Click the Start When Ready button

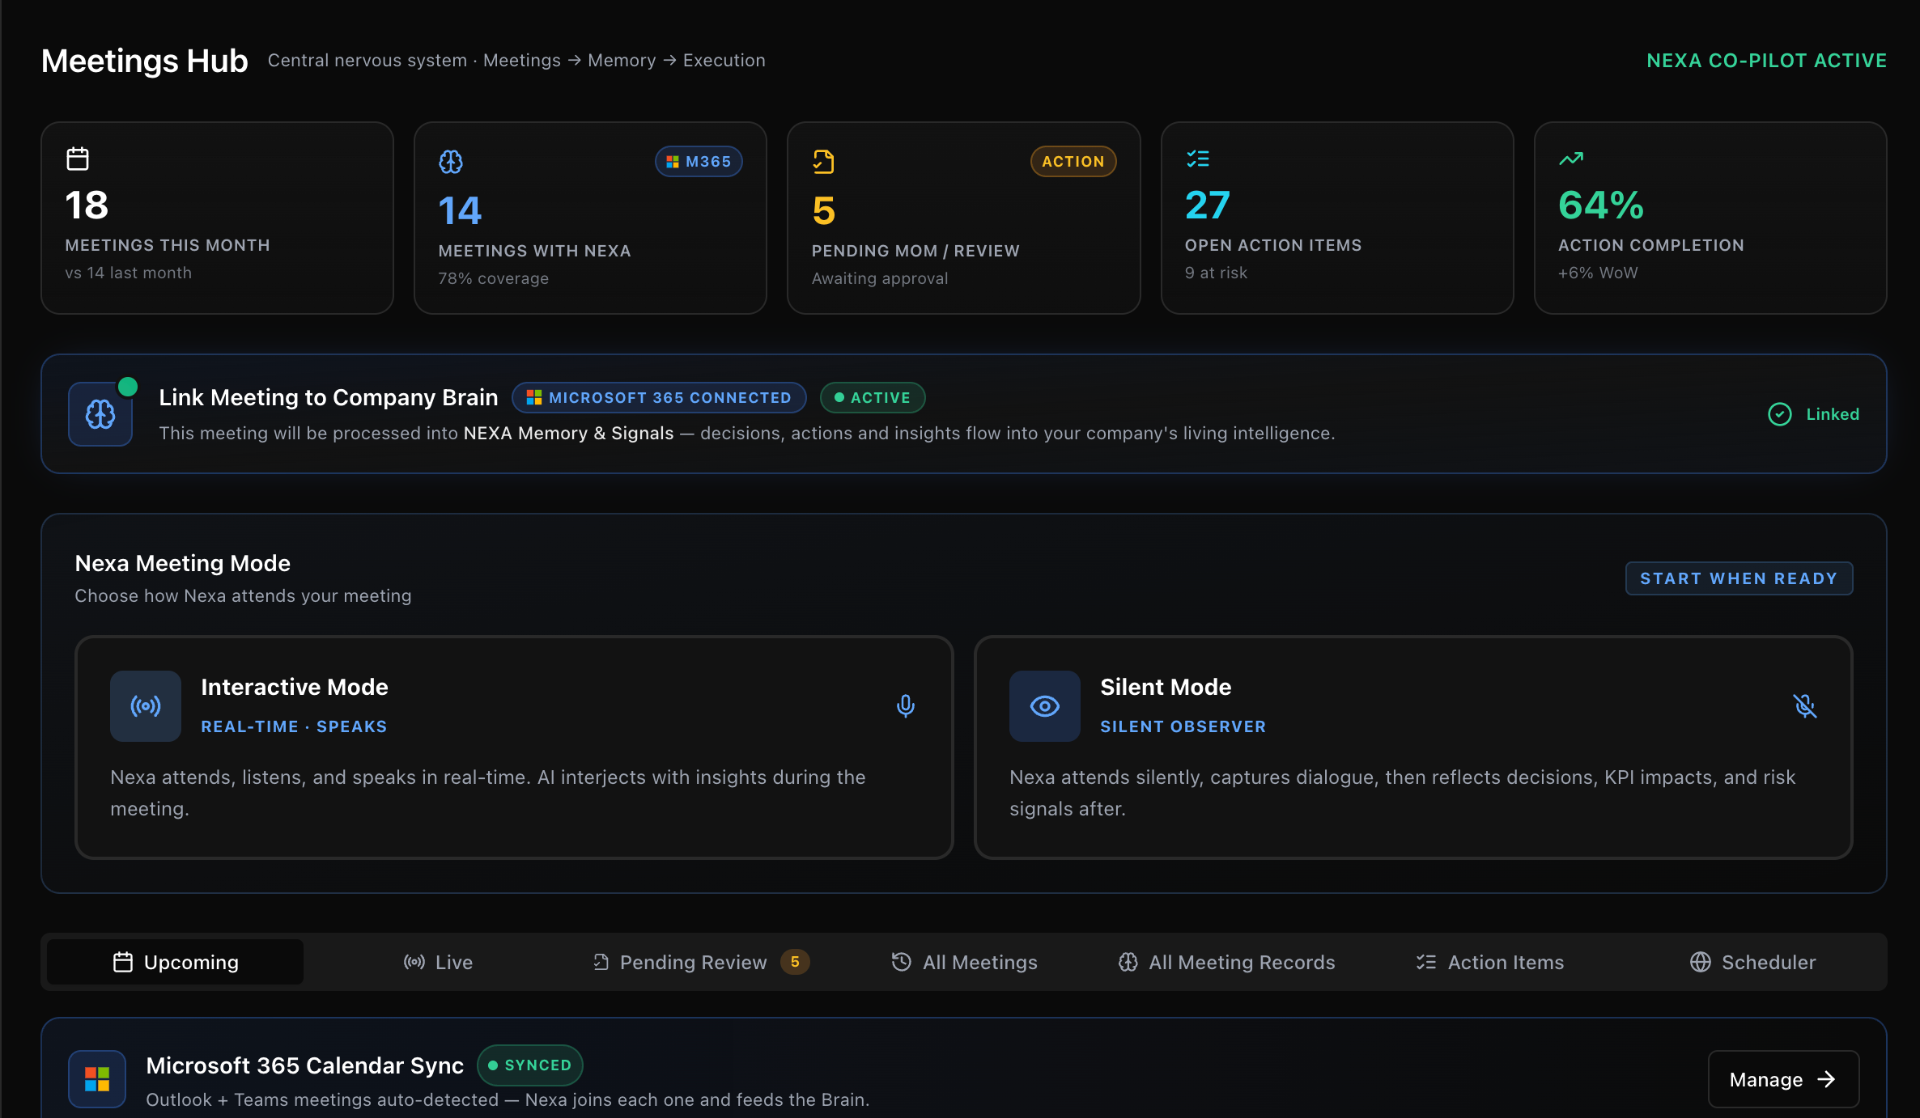tap(1739, 579)
